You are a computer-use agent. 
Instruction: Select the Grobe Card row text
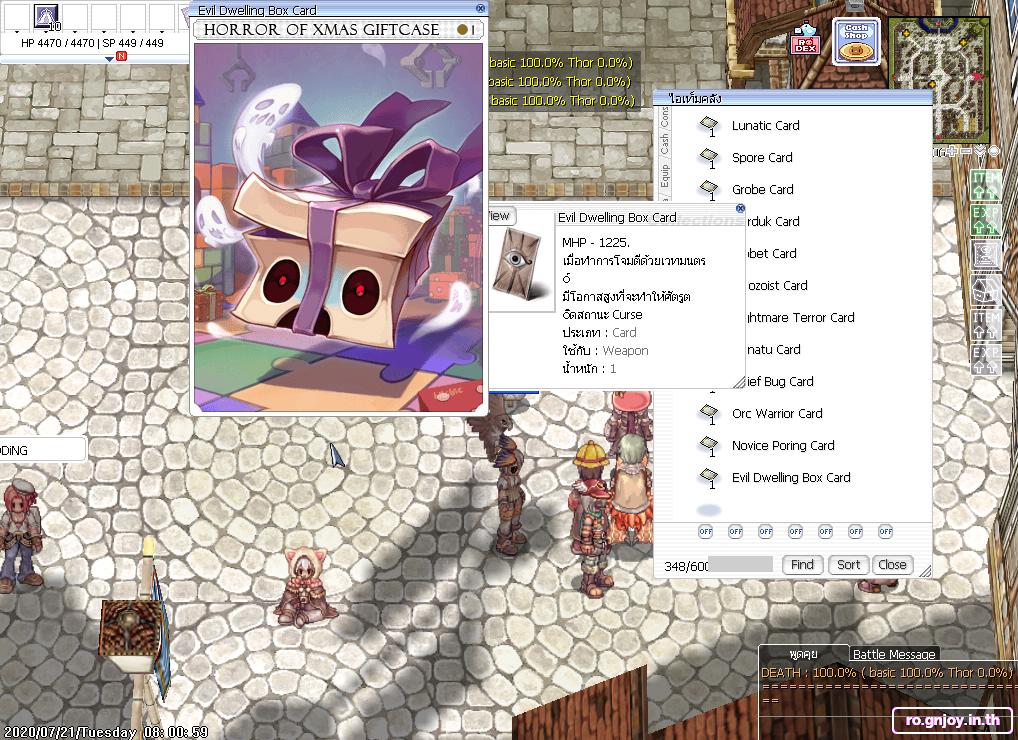[x=763, y=190]
